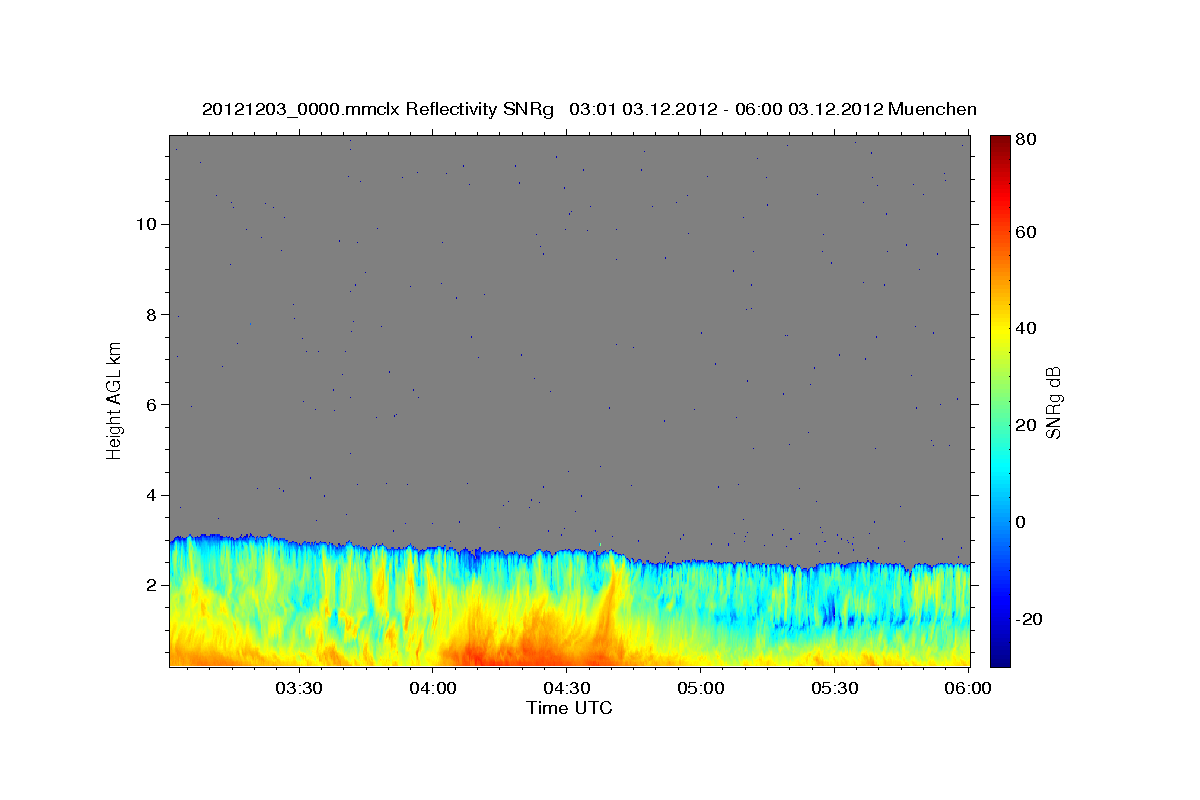
Task: Pick the dark blue bottom of colorbar
Action: (1000, 660)
